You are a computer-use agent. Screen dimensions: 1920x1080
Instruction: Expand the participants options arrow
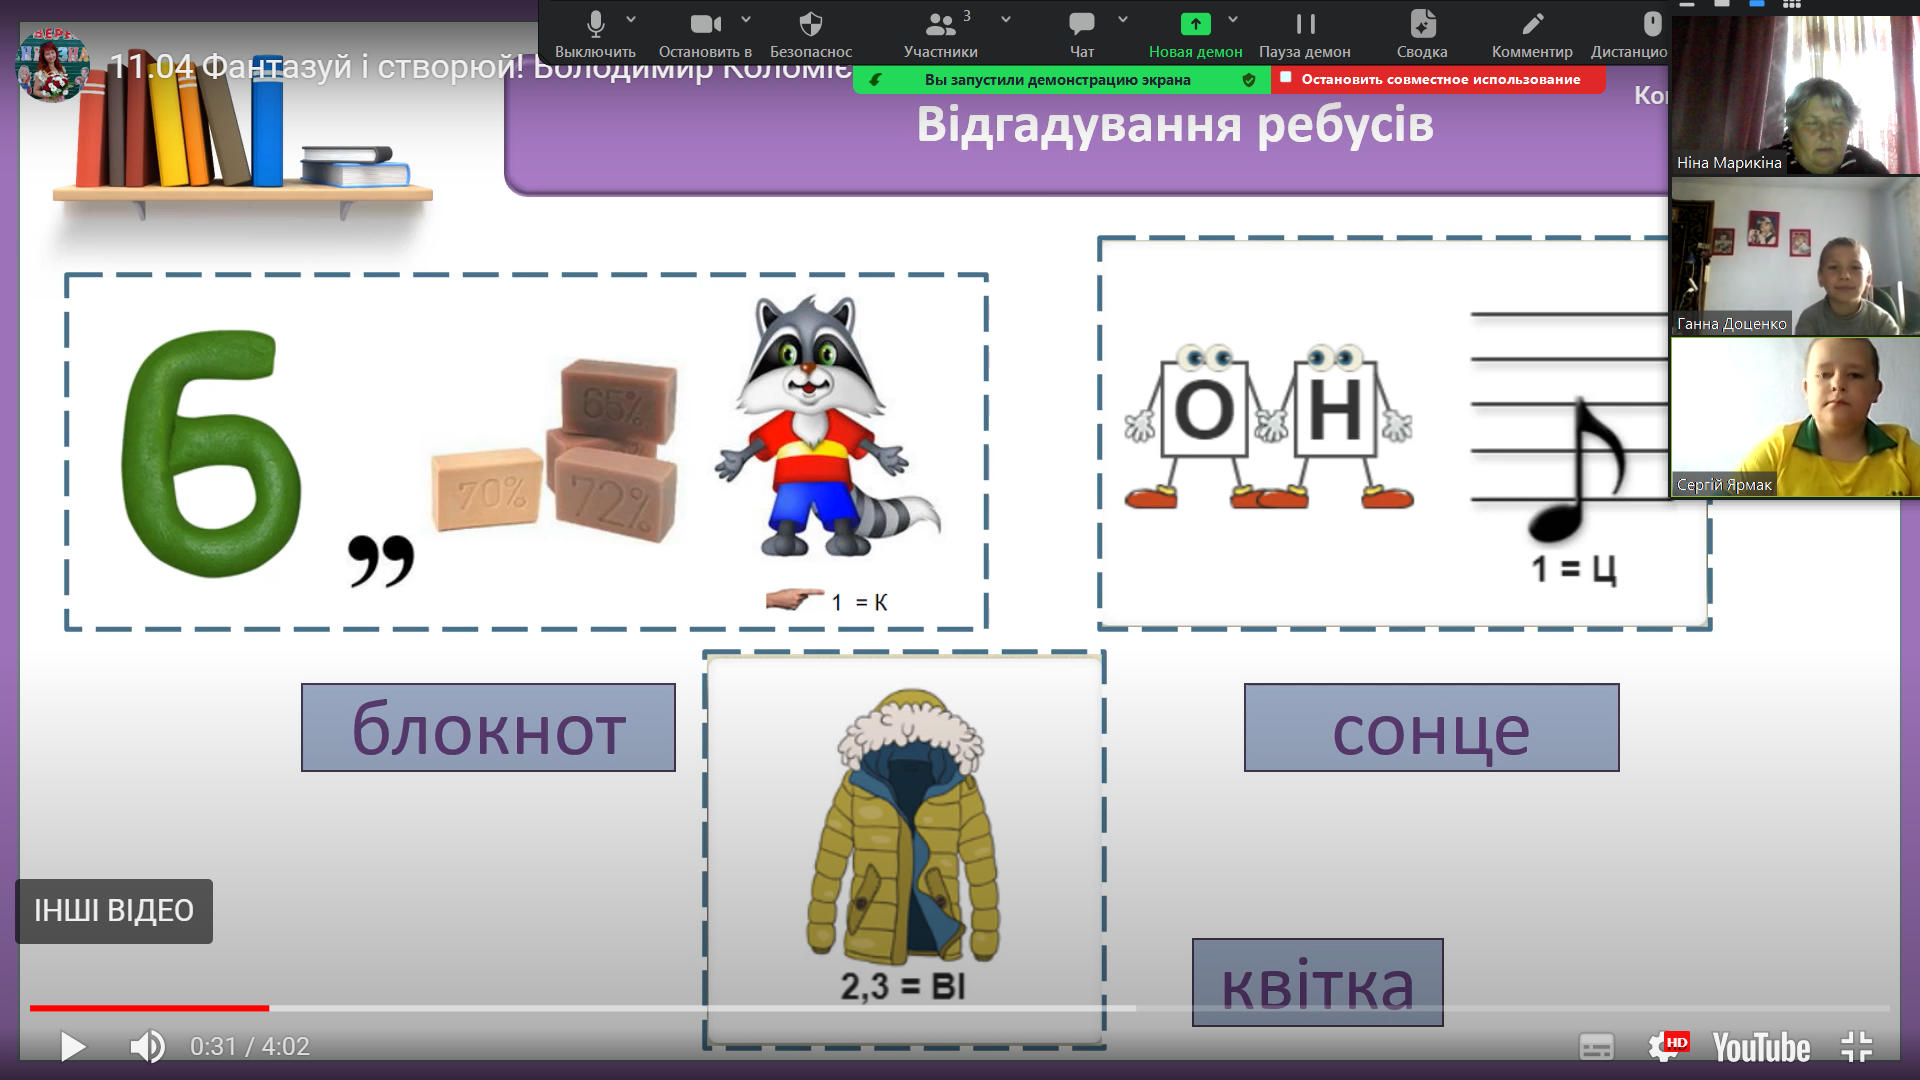point(1006,20)
